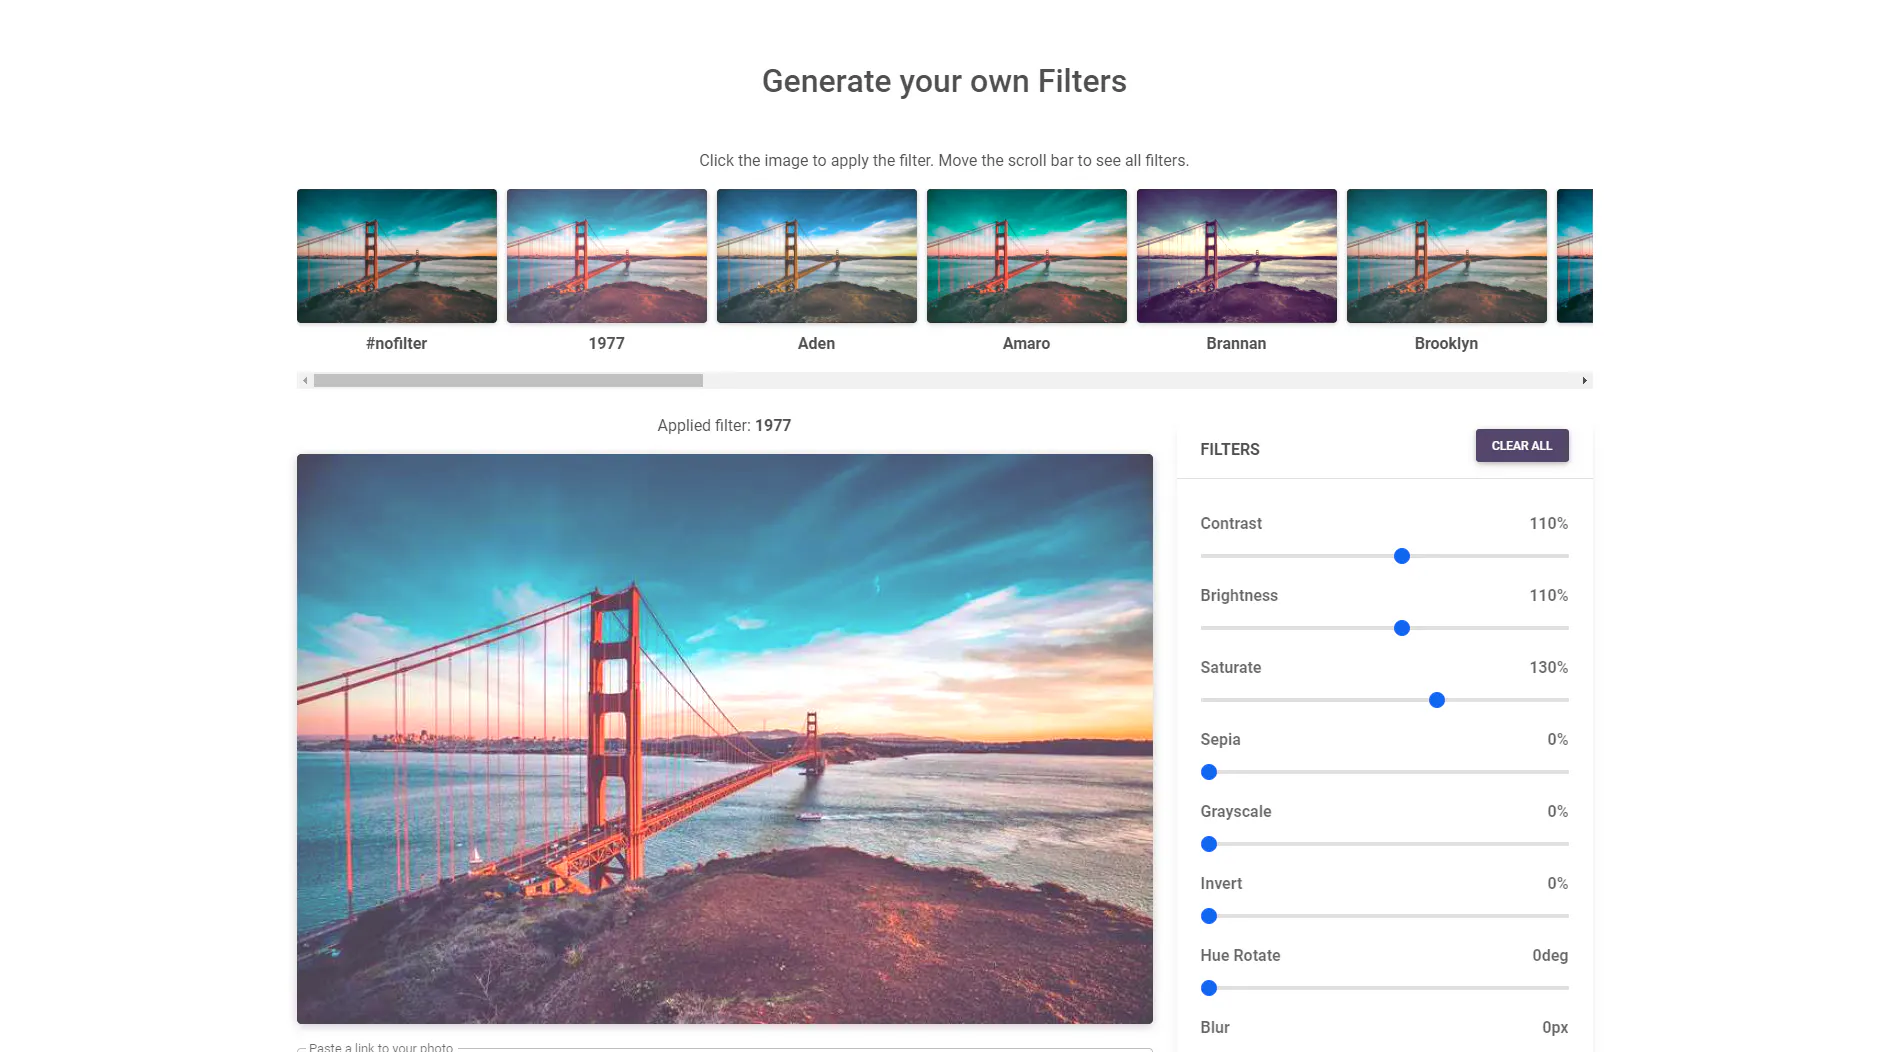1884x1052 pixels.
Task: Click the CLEAR ALL button
Action: pyautogui.click(x=1522, y=446)
